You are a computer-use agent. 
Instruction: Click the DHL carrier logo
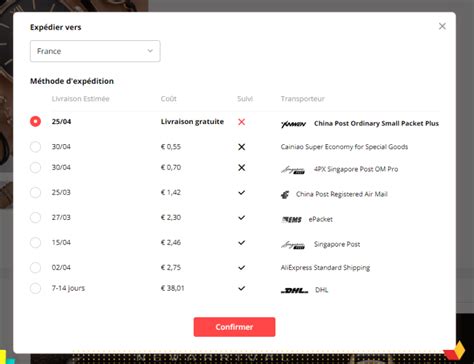[x=294, y=291]
